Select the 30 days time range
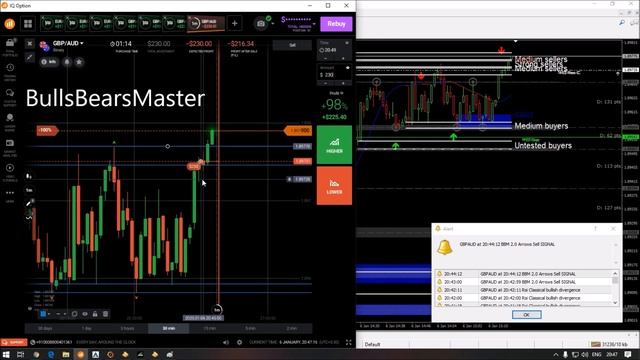Screen dimensions: 640x360 [x=45, y=328]
